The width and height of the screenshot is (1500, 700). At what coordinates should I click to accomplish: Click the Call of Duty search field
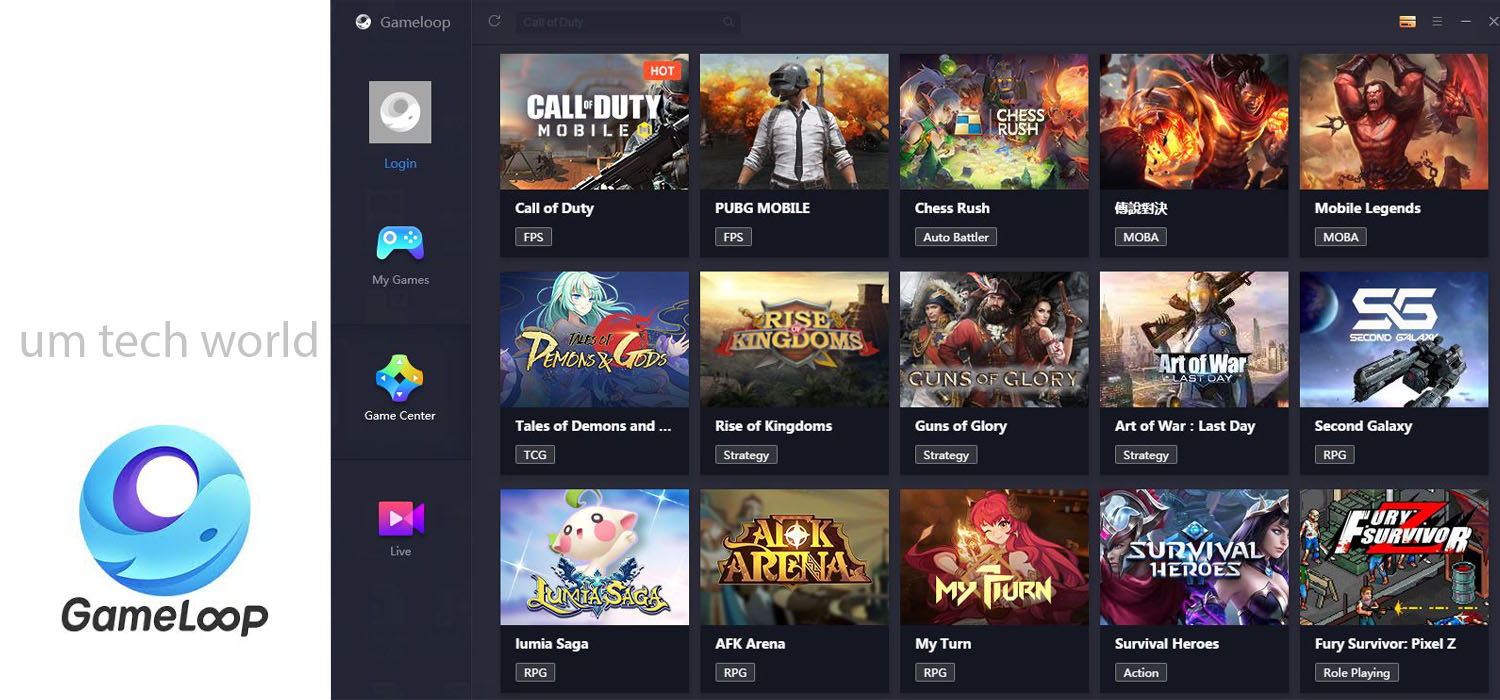point(628,22)
